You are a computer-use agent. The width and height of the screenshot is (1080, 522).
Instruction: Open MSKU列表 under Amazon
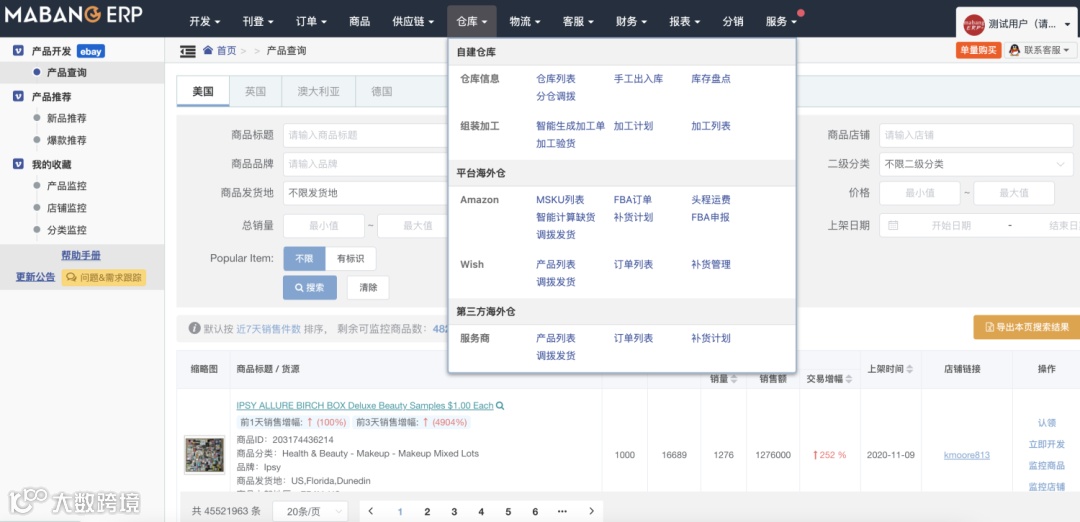tap(560, 200)
